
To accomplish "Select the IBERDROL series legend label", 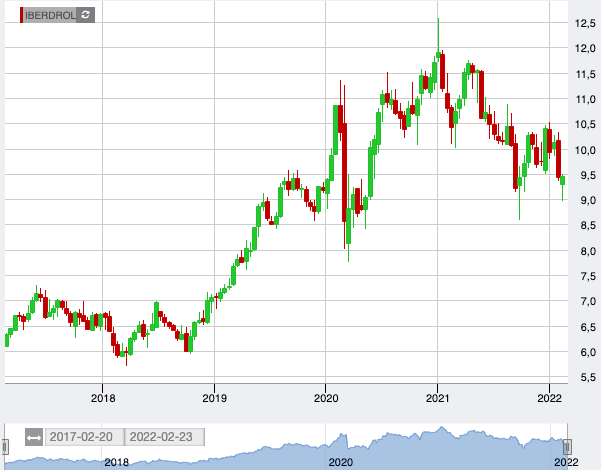I will [x=50, y=15].
